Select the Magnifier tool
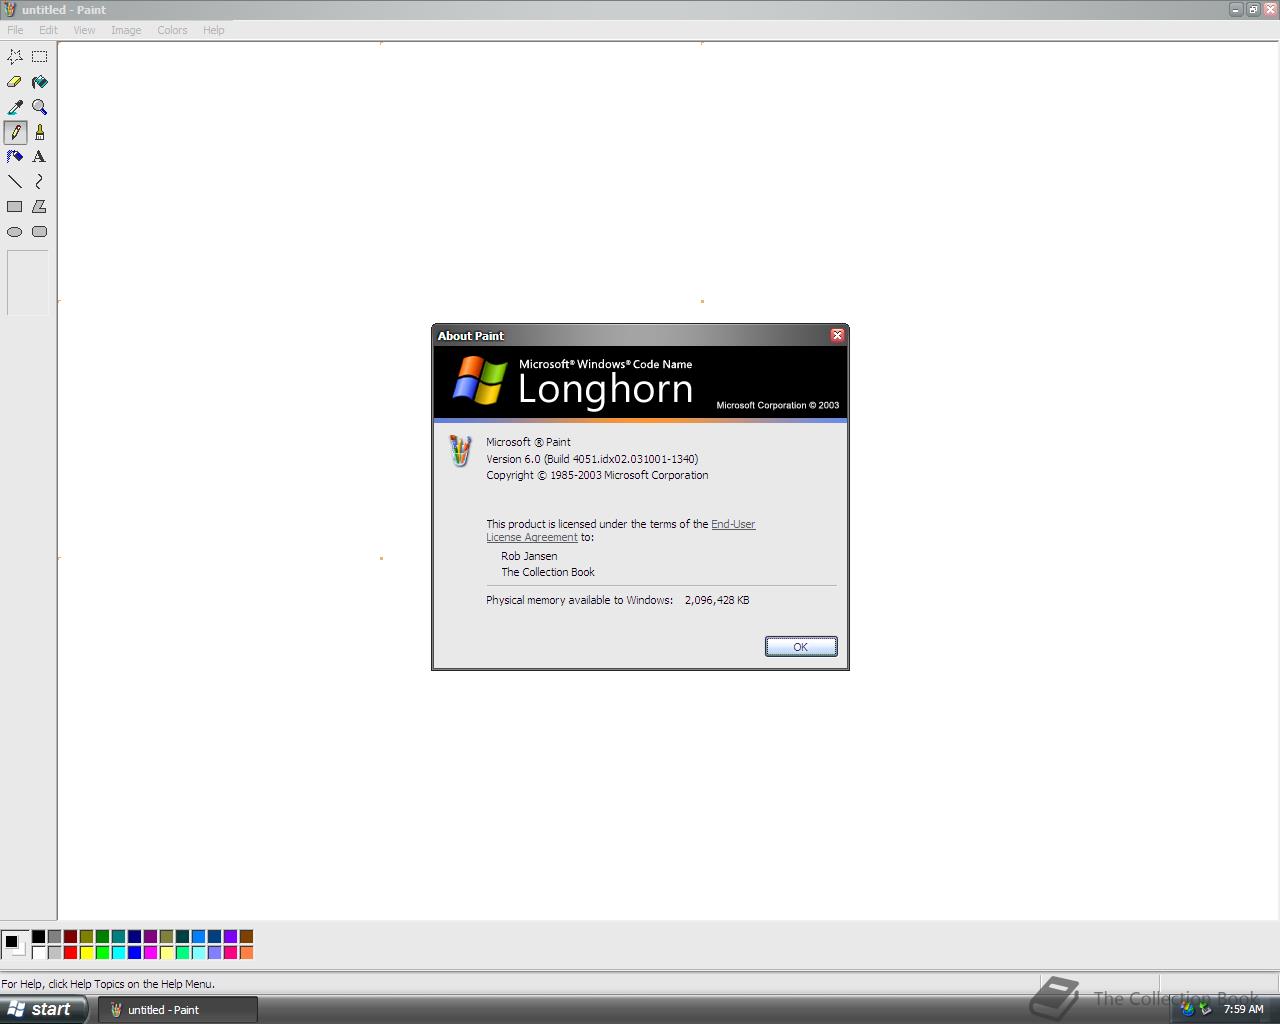This screenshot has width=1280, height=1024. click(39, 107)
